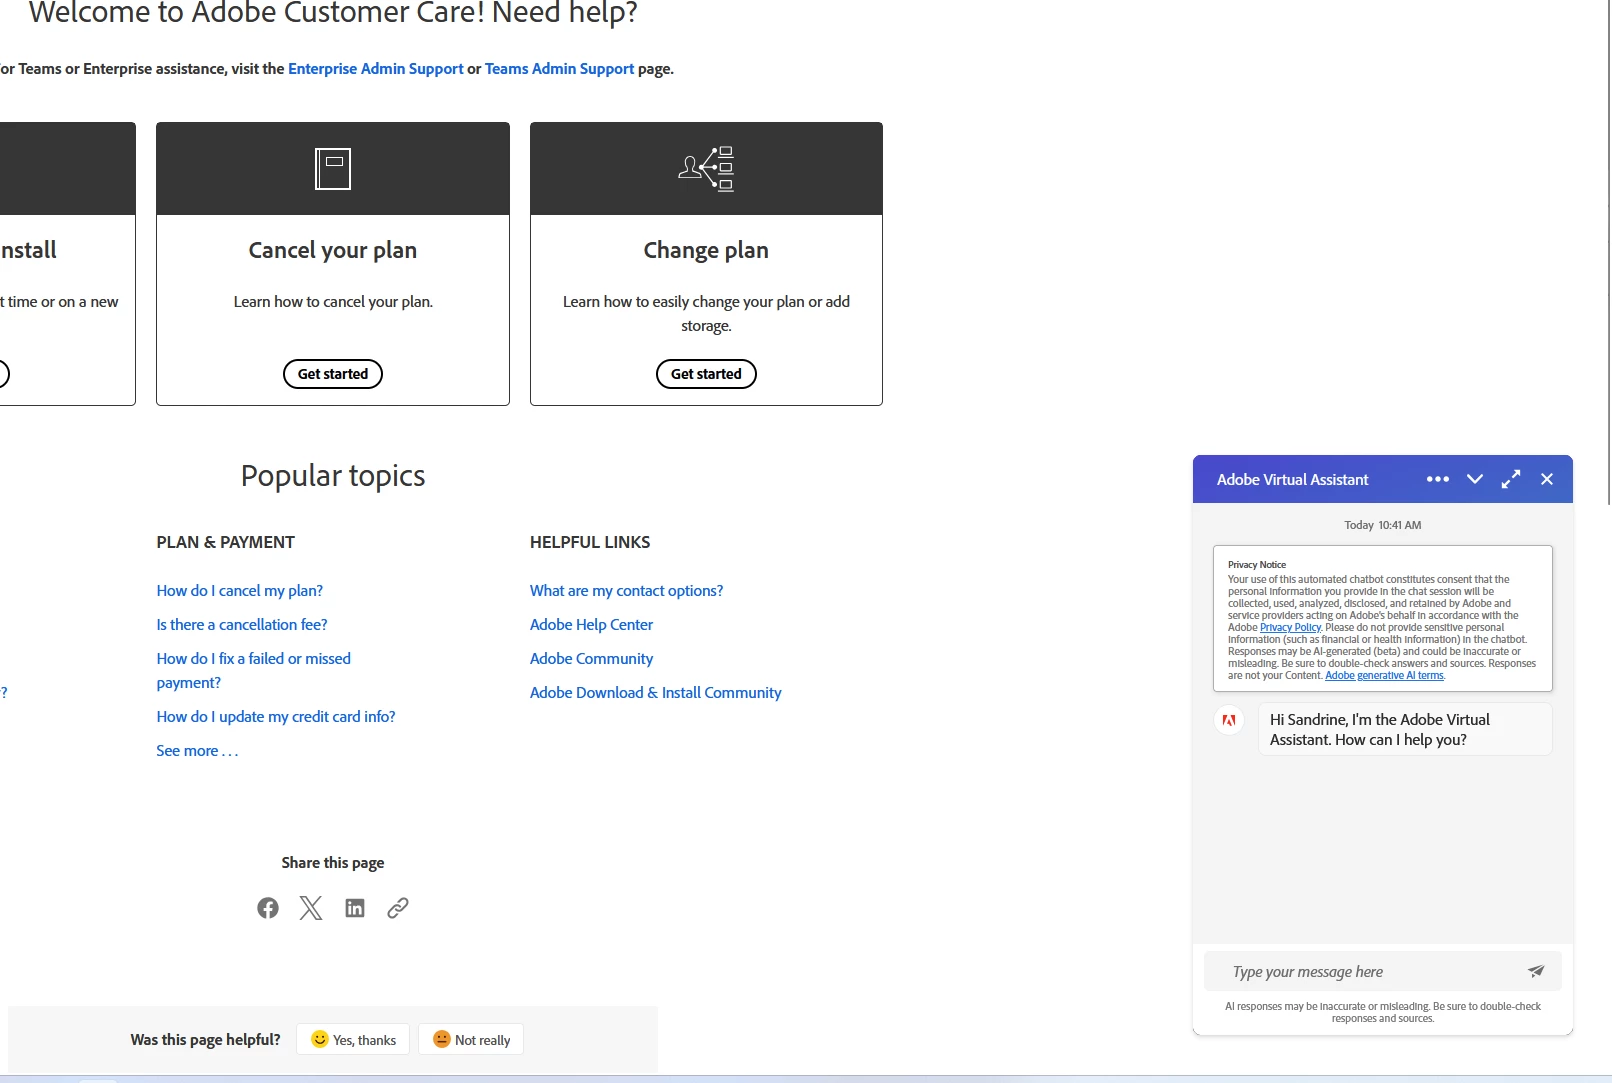Screen dimensions: 1612x1083
Task: Click the Change plan card icon
Action: coord(706,169)
